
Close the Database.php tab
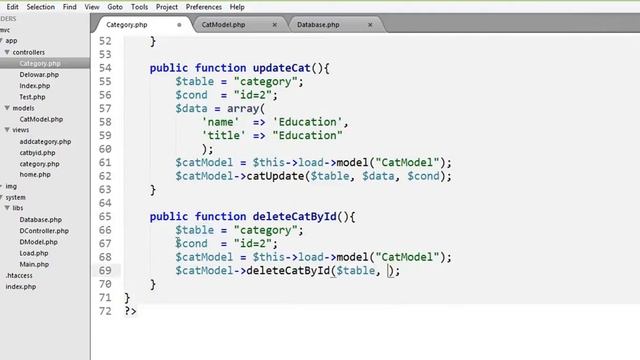(x=370, y=24)
